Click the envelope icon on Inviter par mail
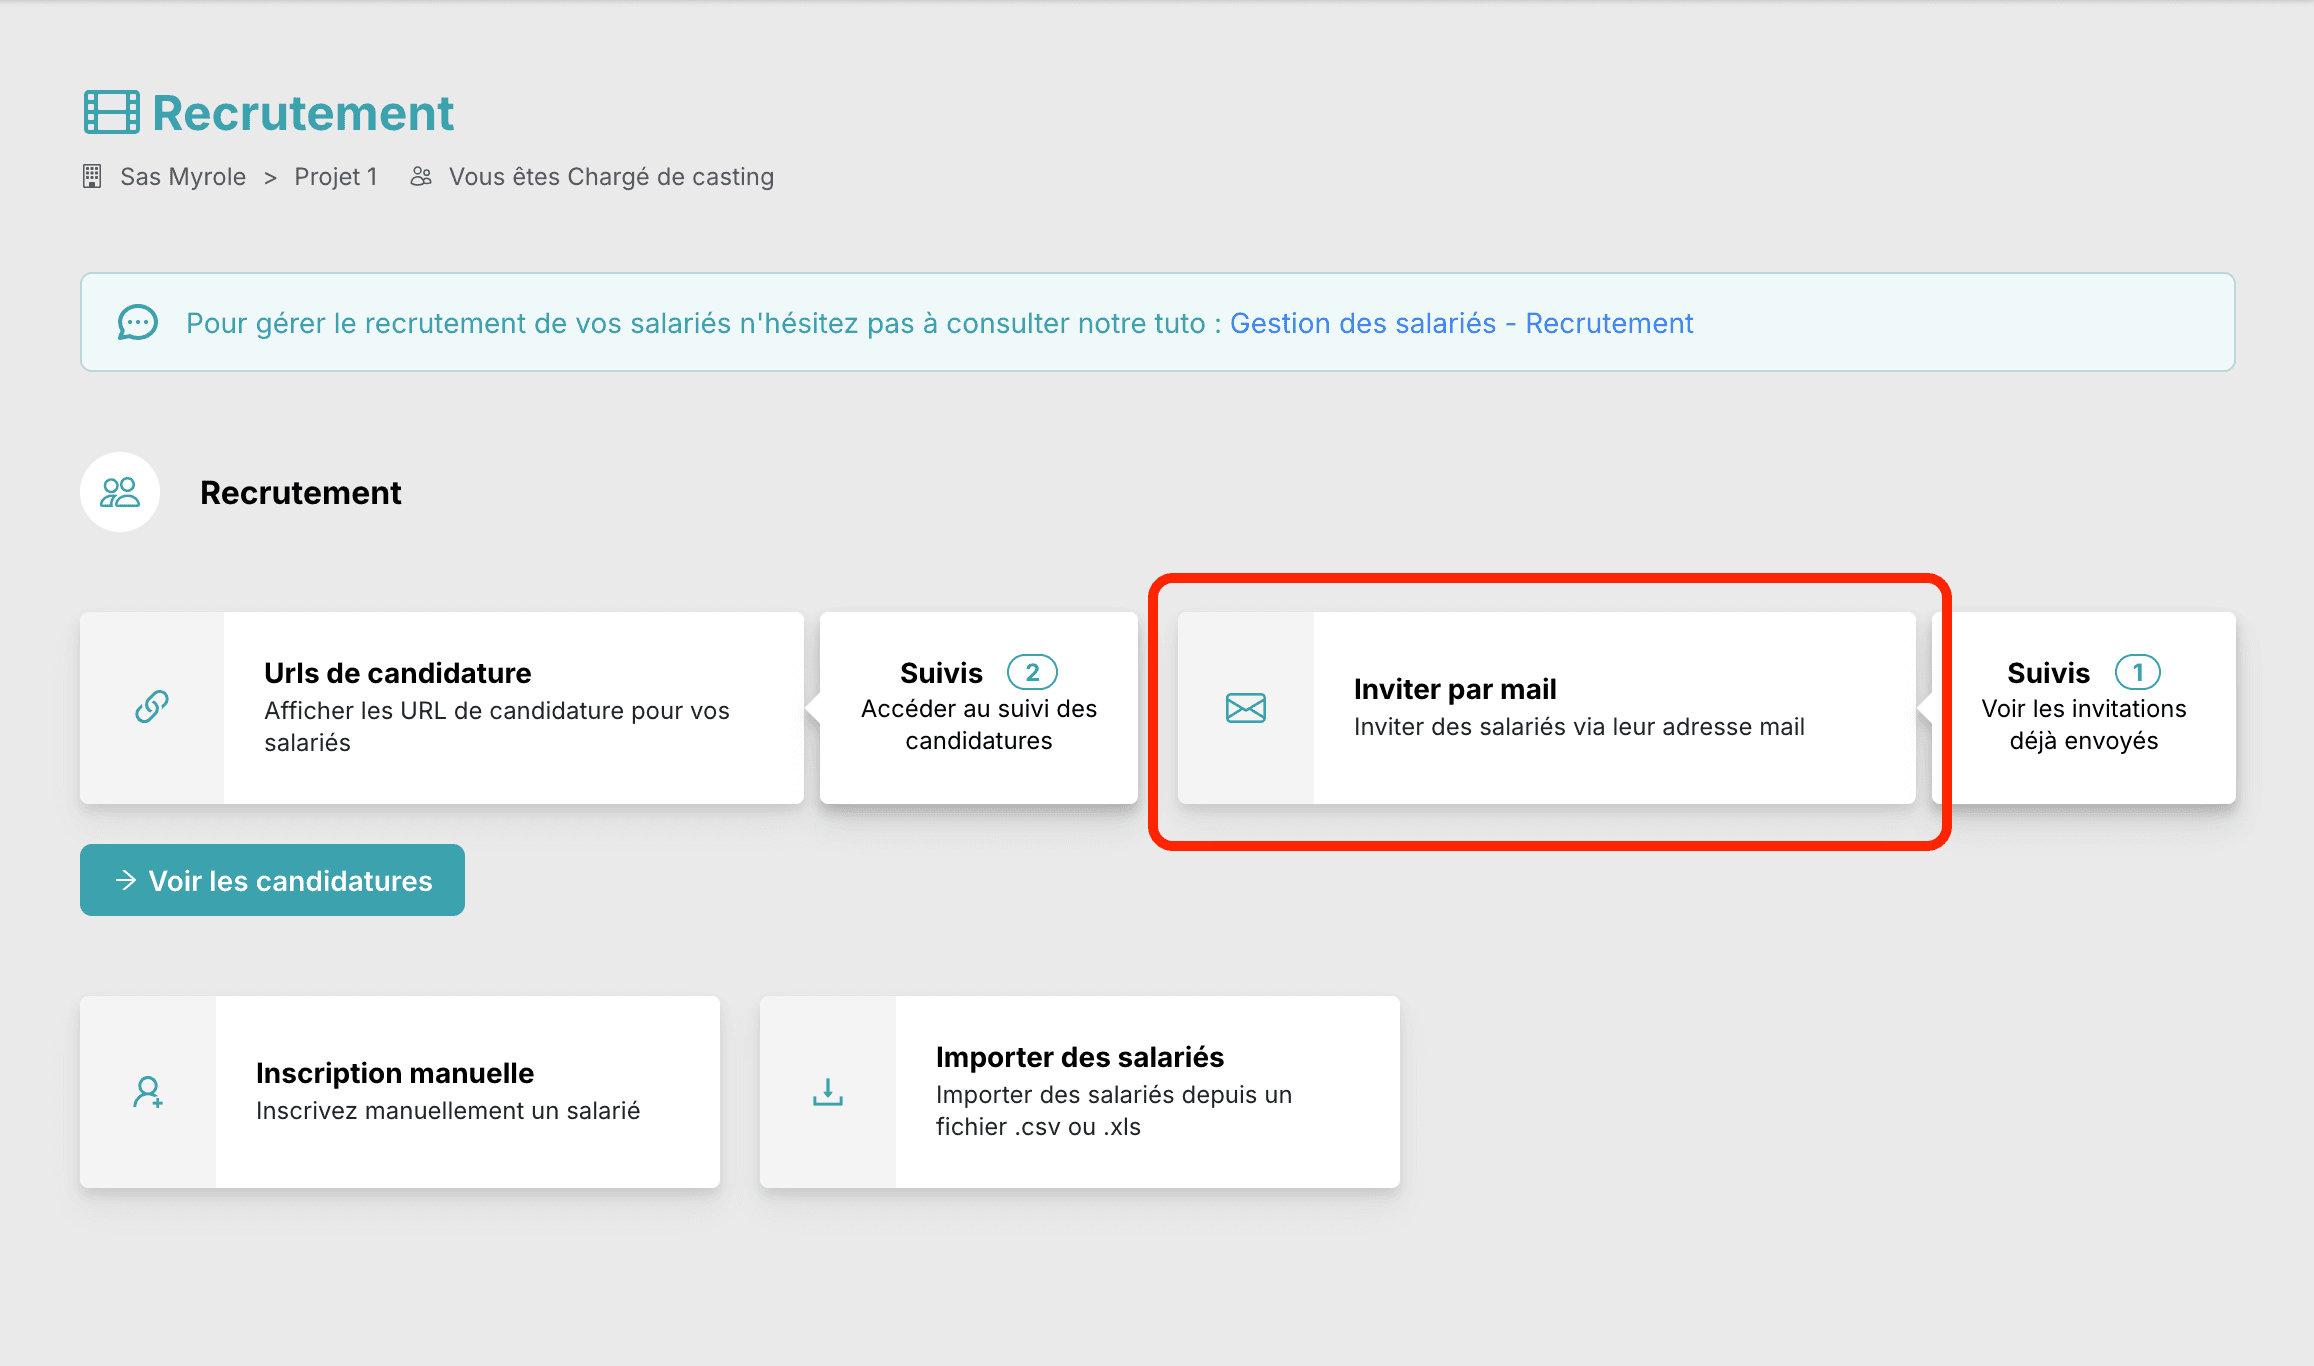This screenshot has width=2314, height=1366. click(1246, 708)
